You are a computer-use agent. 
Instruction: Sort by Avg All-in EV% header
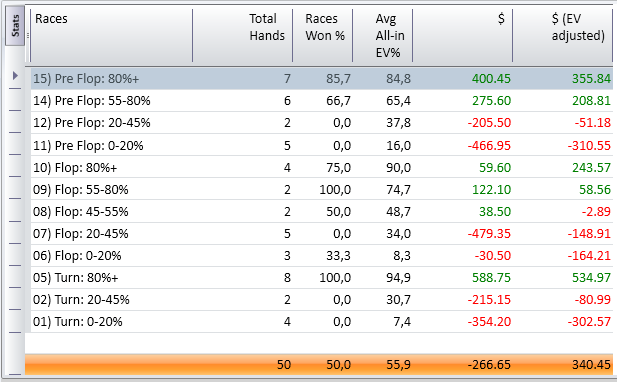coord(382,35)
